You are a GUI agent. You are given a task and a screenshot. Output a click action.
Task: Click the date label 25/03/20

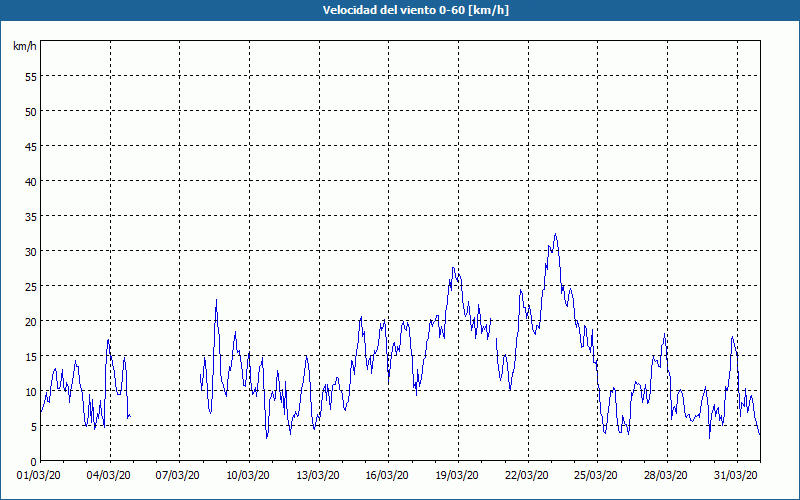[x=595, y=476]
